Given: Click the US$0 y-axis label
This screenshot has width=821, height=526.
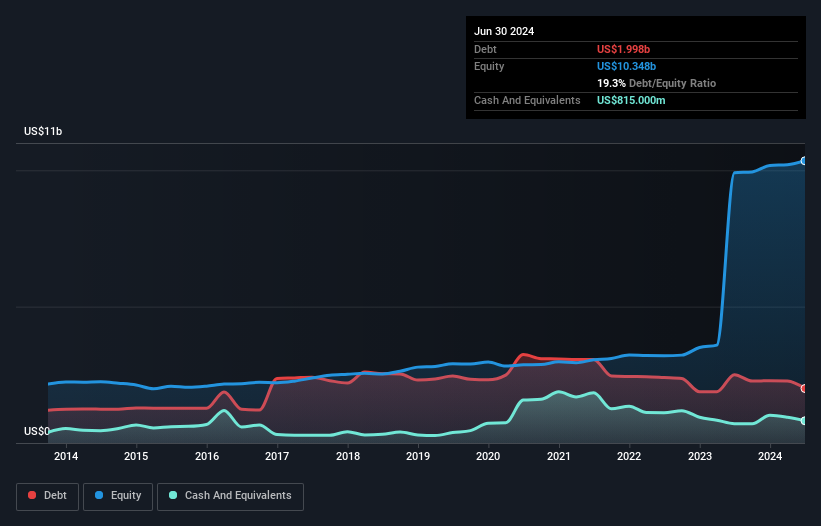Looking at the screenshot, I should (x=37, y=431).
